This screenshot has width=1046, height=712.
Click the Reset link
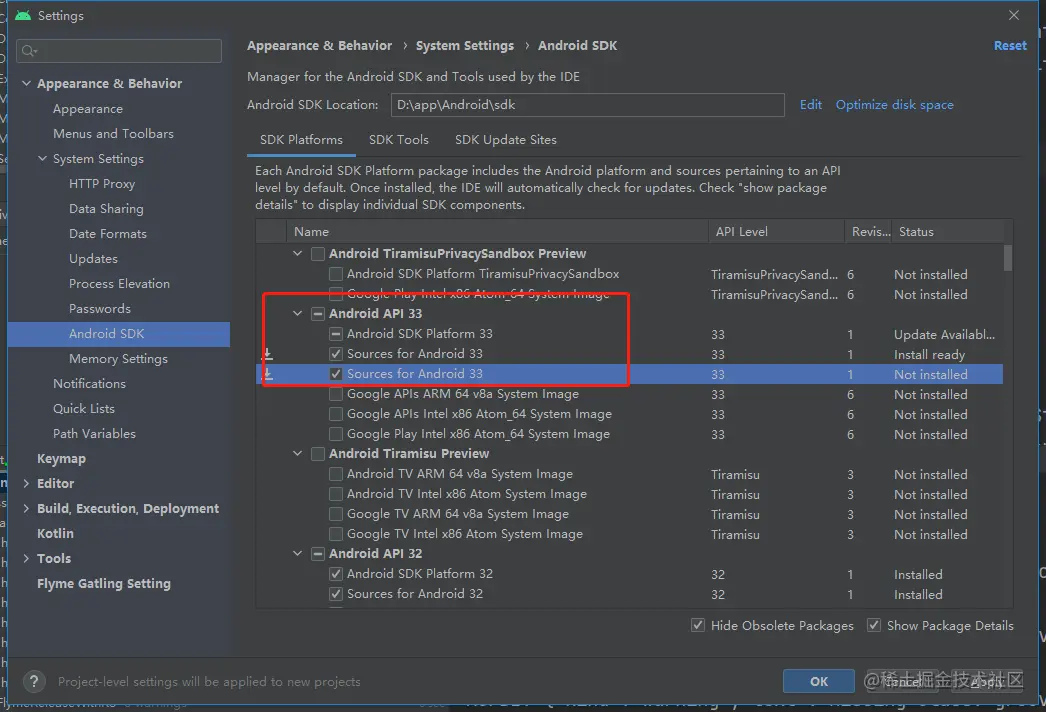[x=1010, y=45]
